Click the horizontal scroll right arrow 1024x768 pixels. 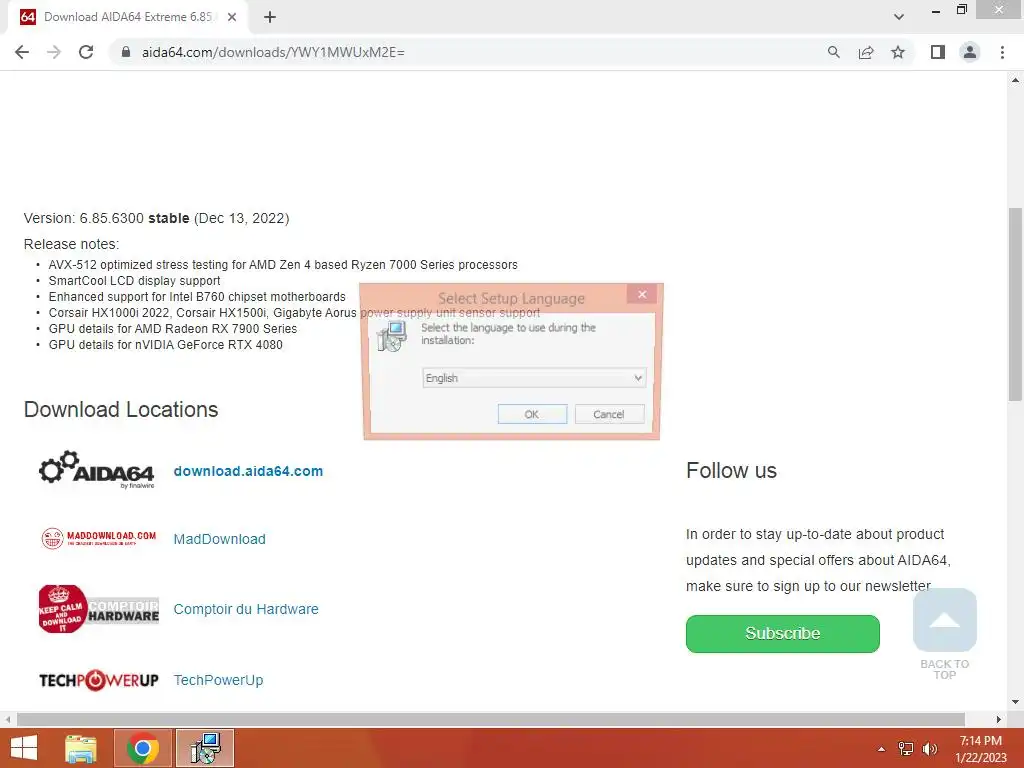(x=999, y=719)
